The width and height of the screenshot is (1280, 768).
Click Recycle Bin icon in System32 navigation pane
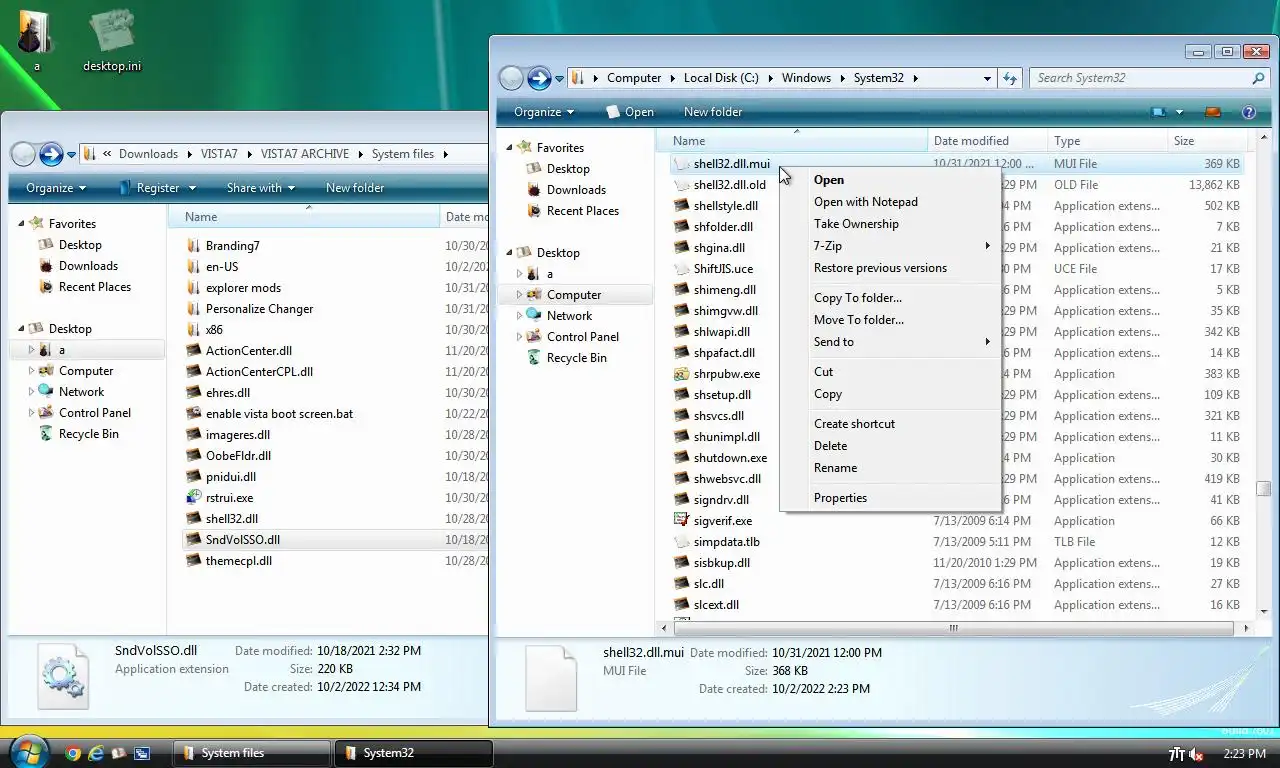coord(534,358)
